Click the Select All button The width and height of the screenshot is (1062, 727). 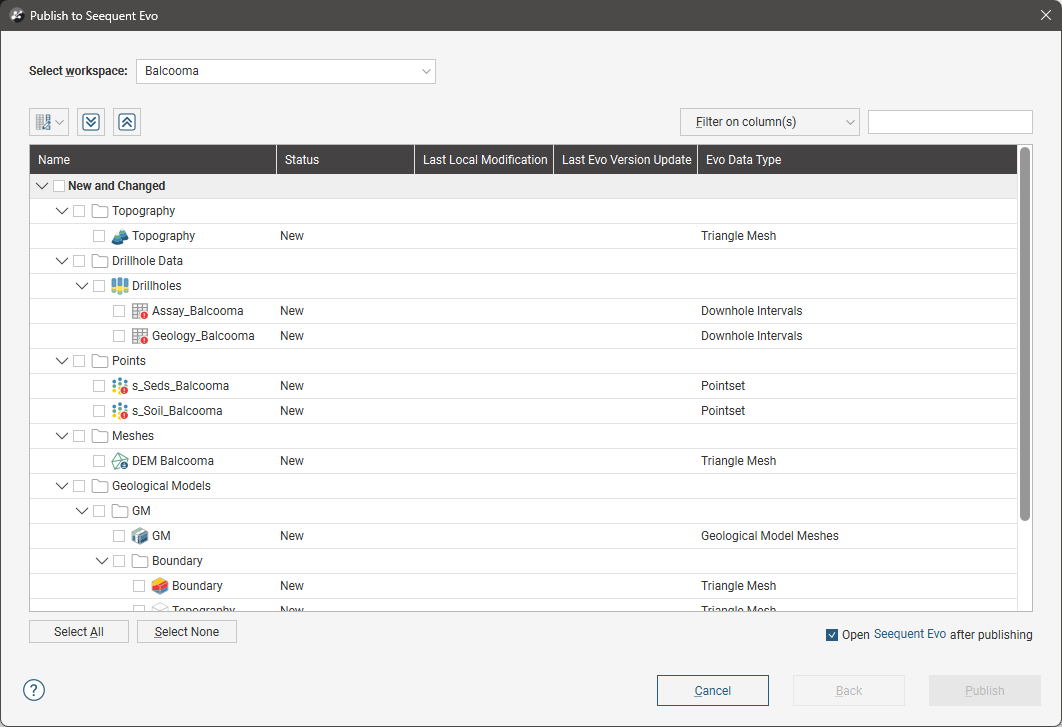click(79, 632)
